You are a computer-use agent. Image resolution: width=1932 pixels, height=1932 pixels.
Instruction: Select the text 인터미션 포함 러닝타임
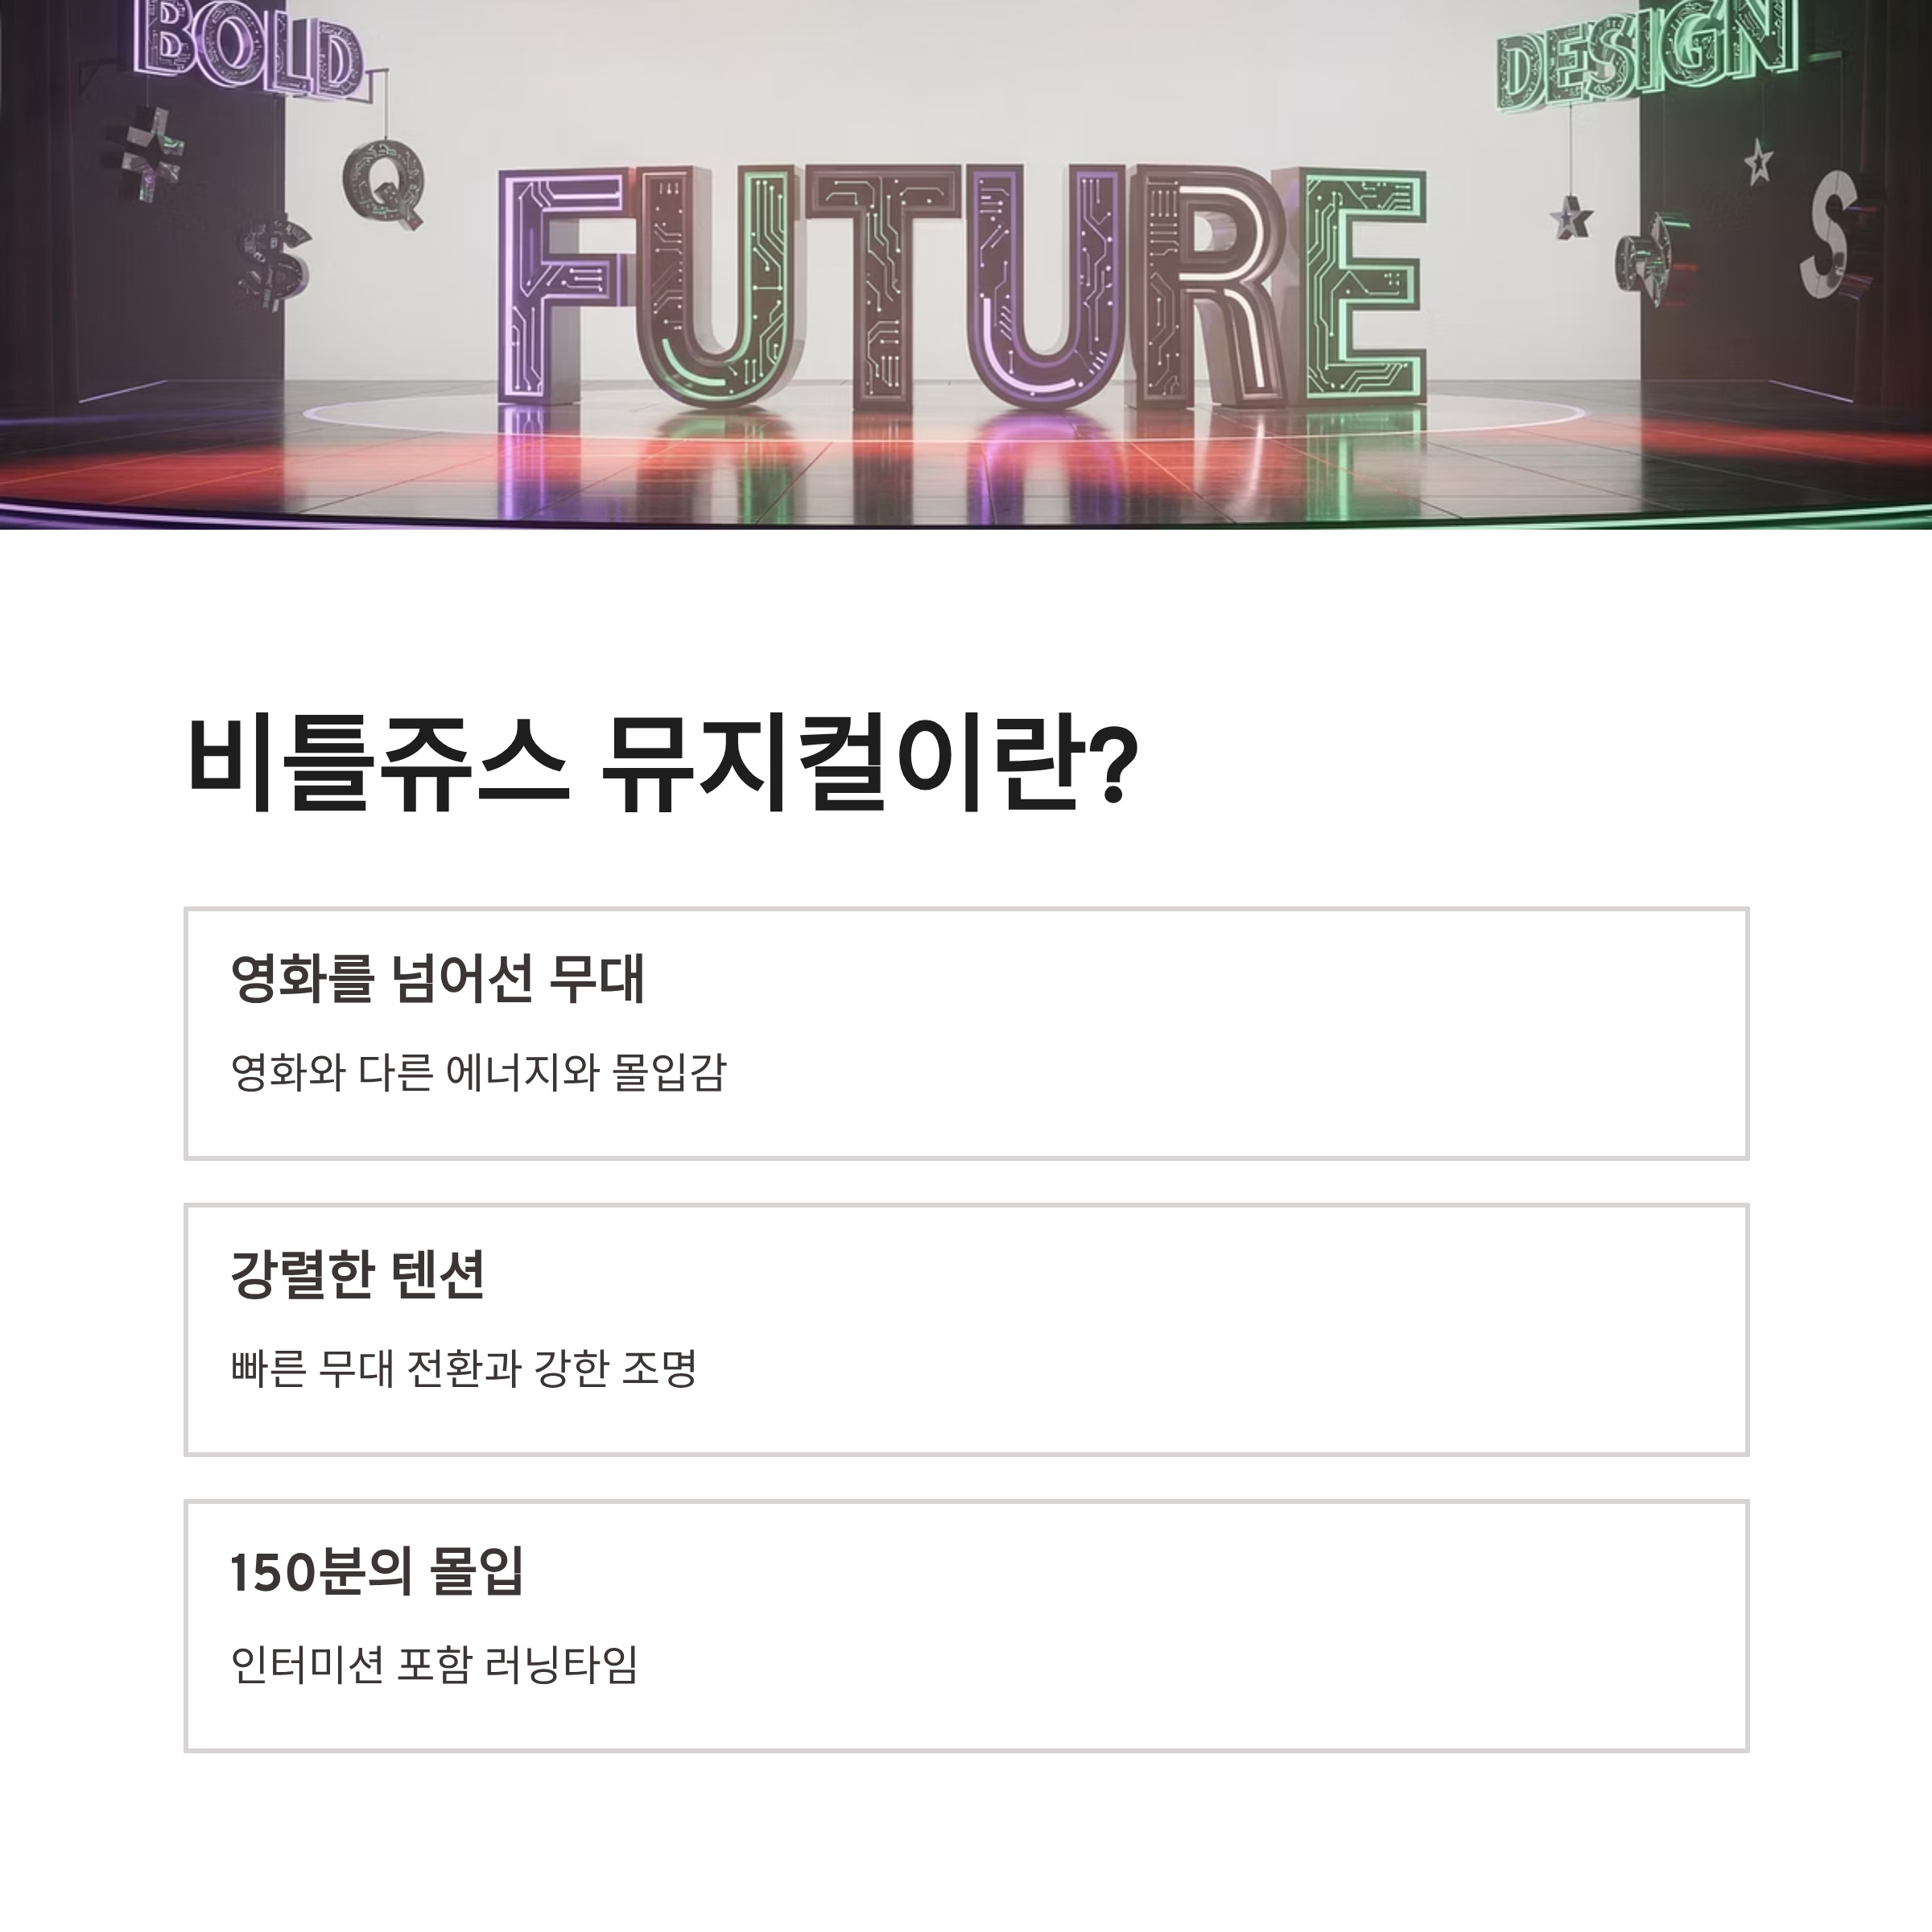(434, 1665)
